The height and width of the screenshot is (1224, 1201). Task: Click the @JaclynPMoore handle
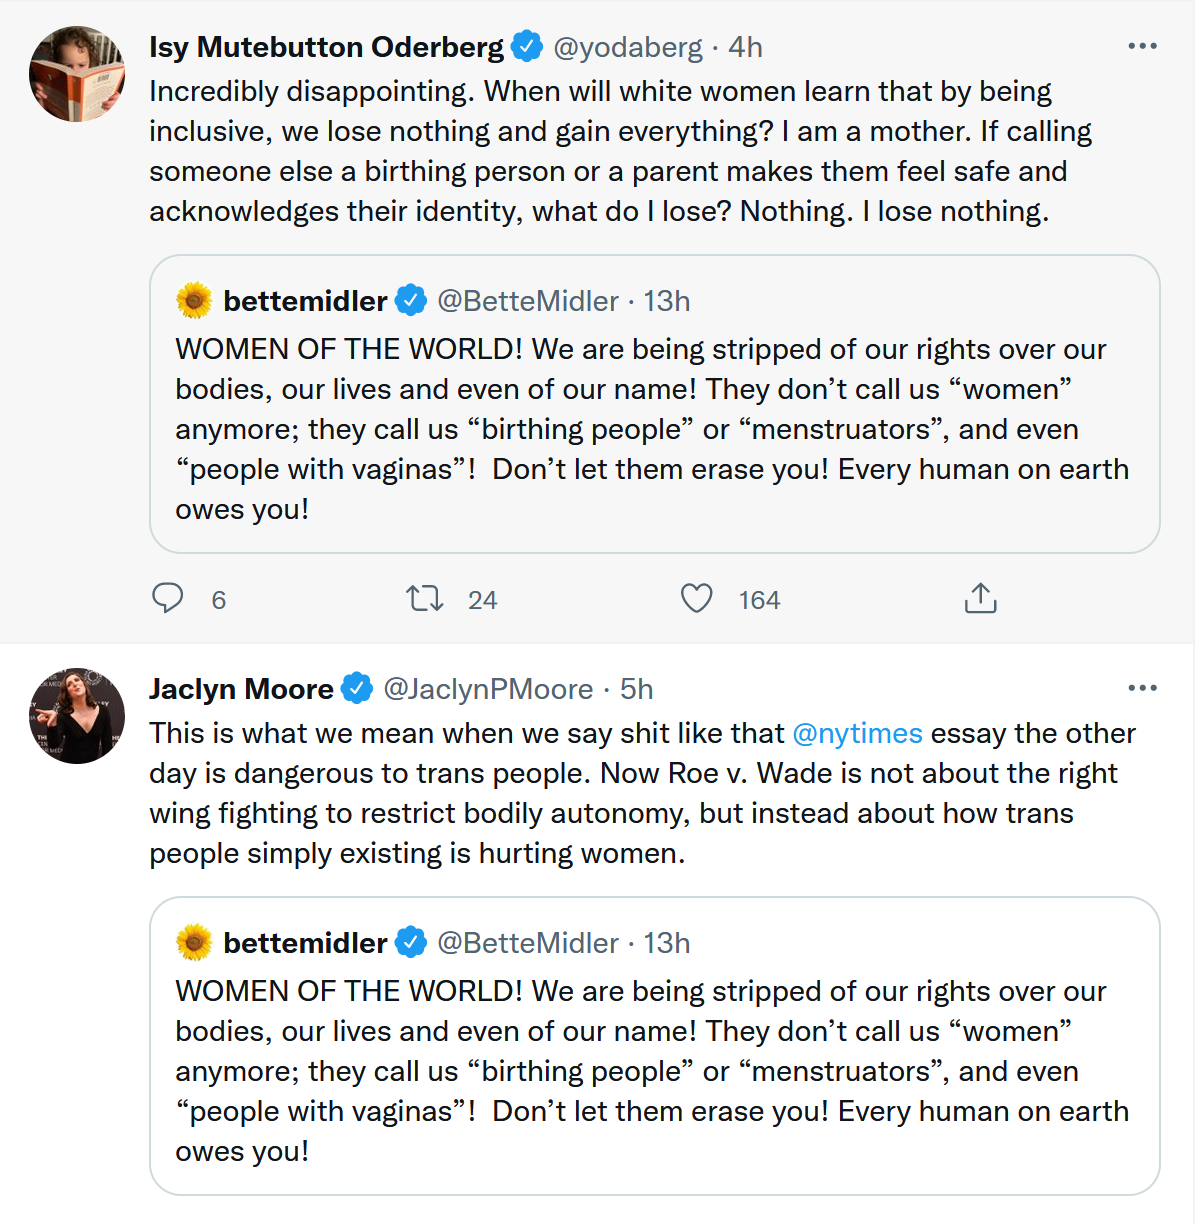(x=489, y=689)
